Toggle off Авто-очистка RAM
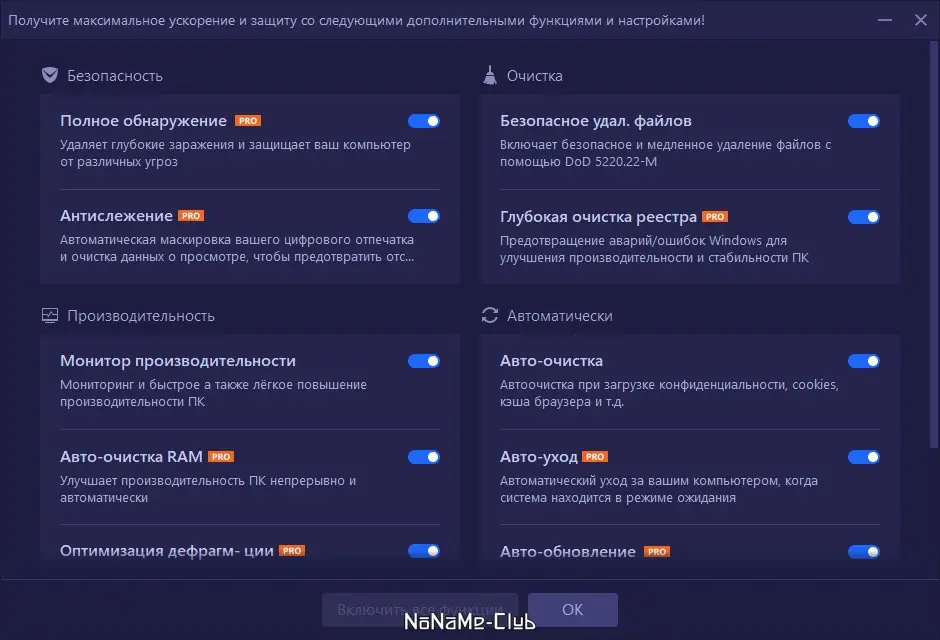Viewport: 940px width, 640px height. coord(423,456)
